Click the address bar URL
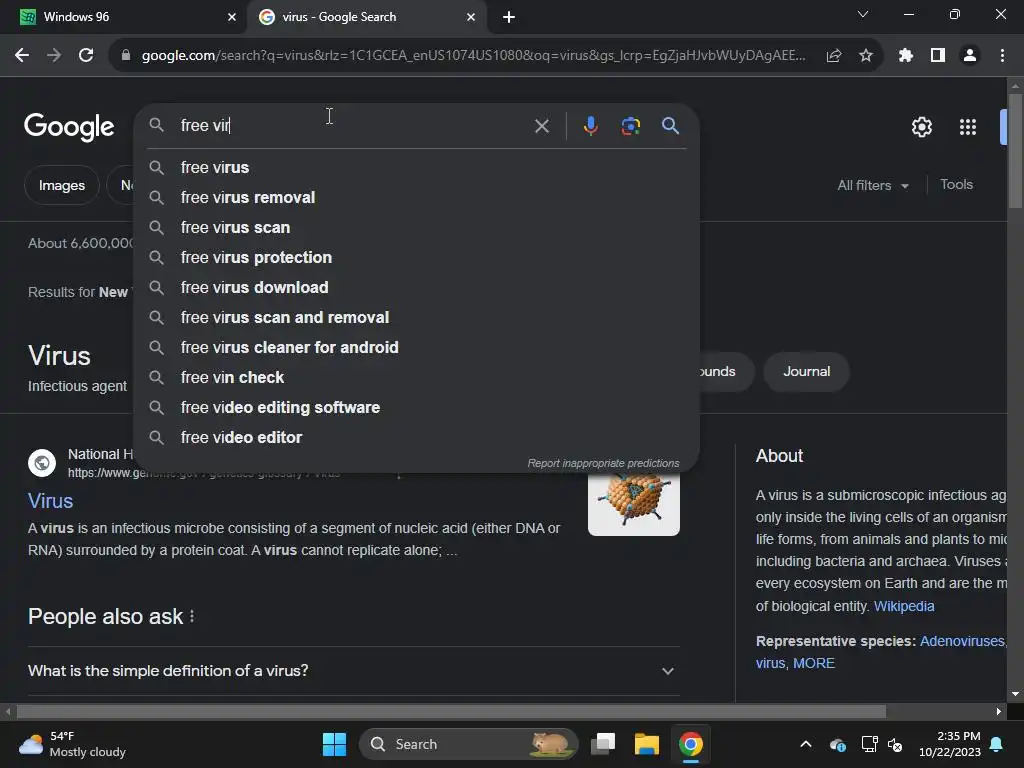The image size is (1024, 768). click(473, 56)
